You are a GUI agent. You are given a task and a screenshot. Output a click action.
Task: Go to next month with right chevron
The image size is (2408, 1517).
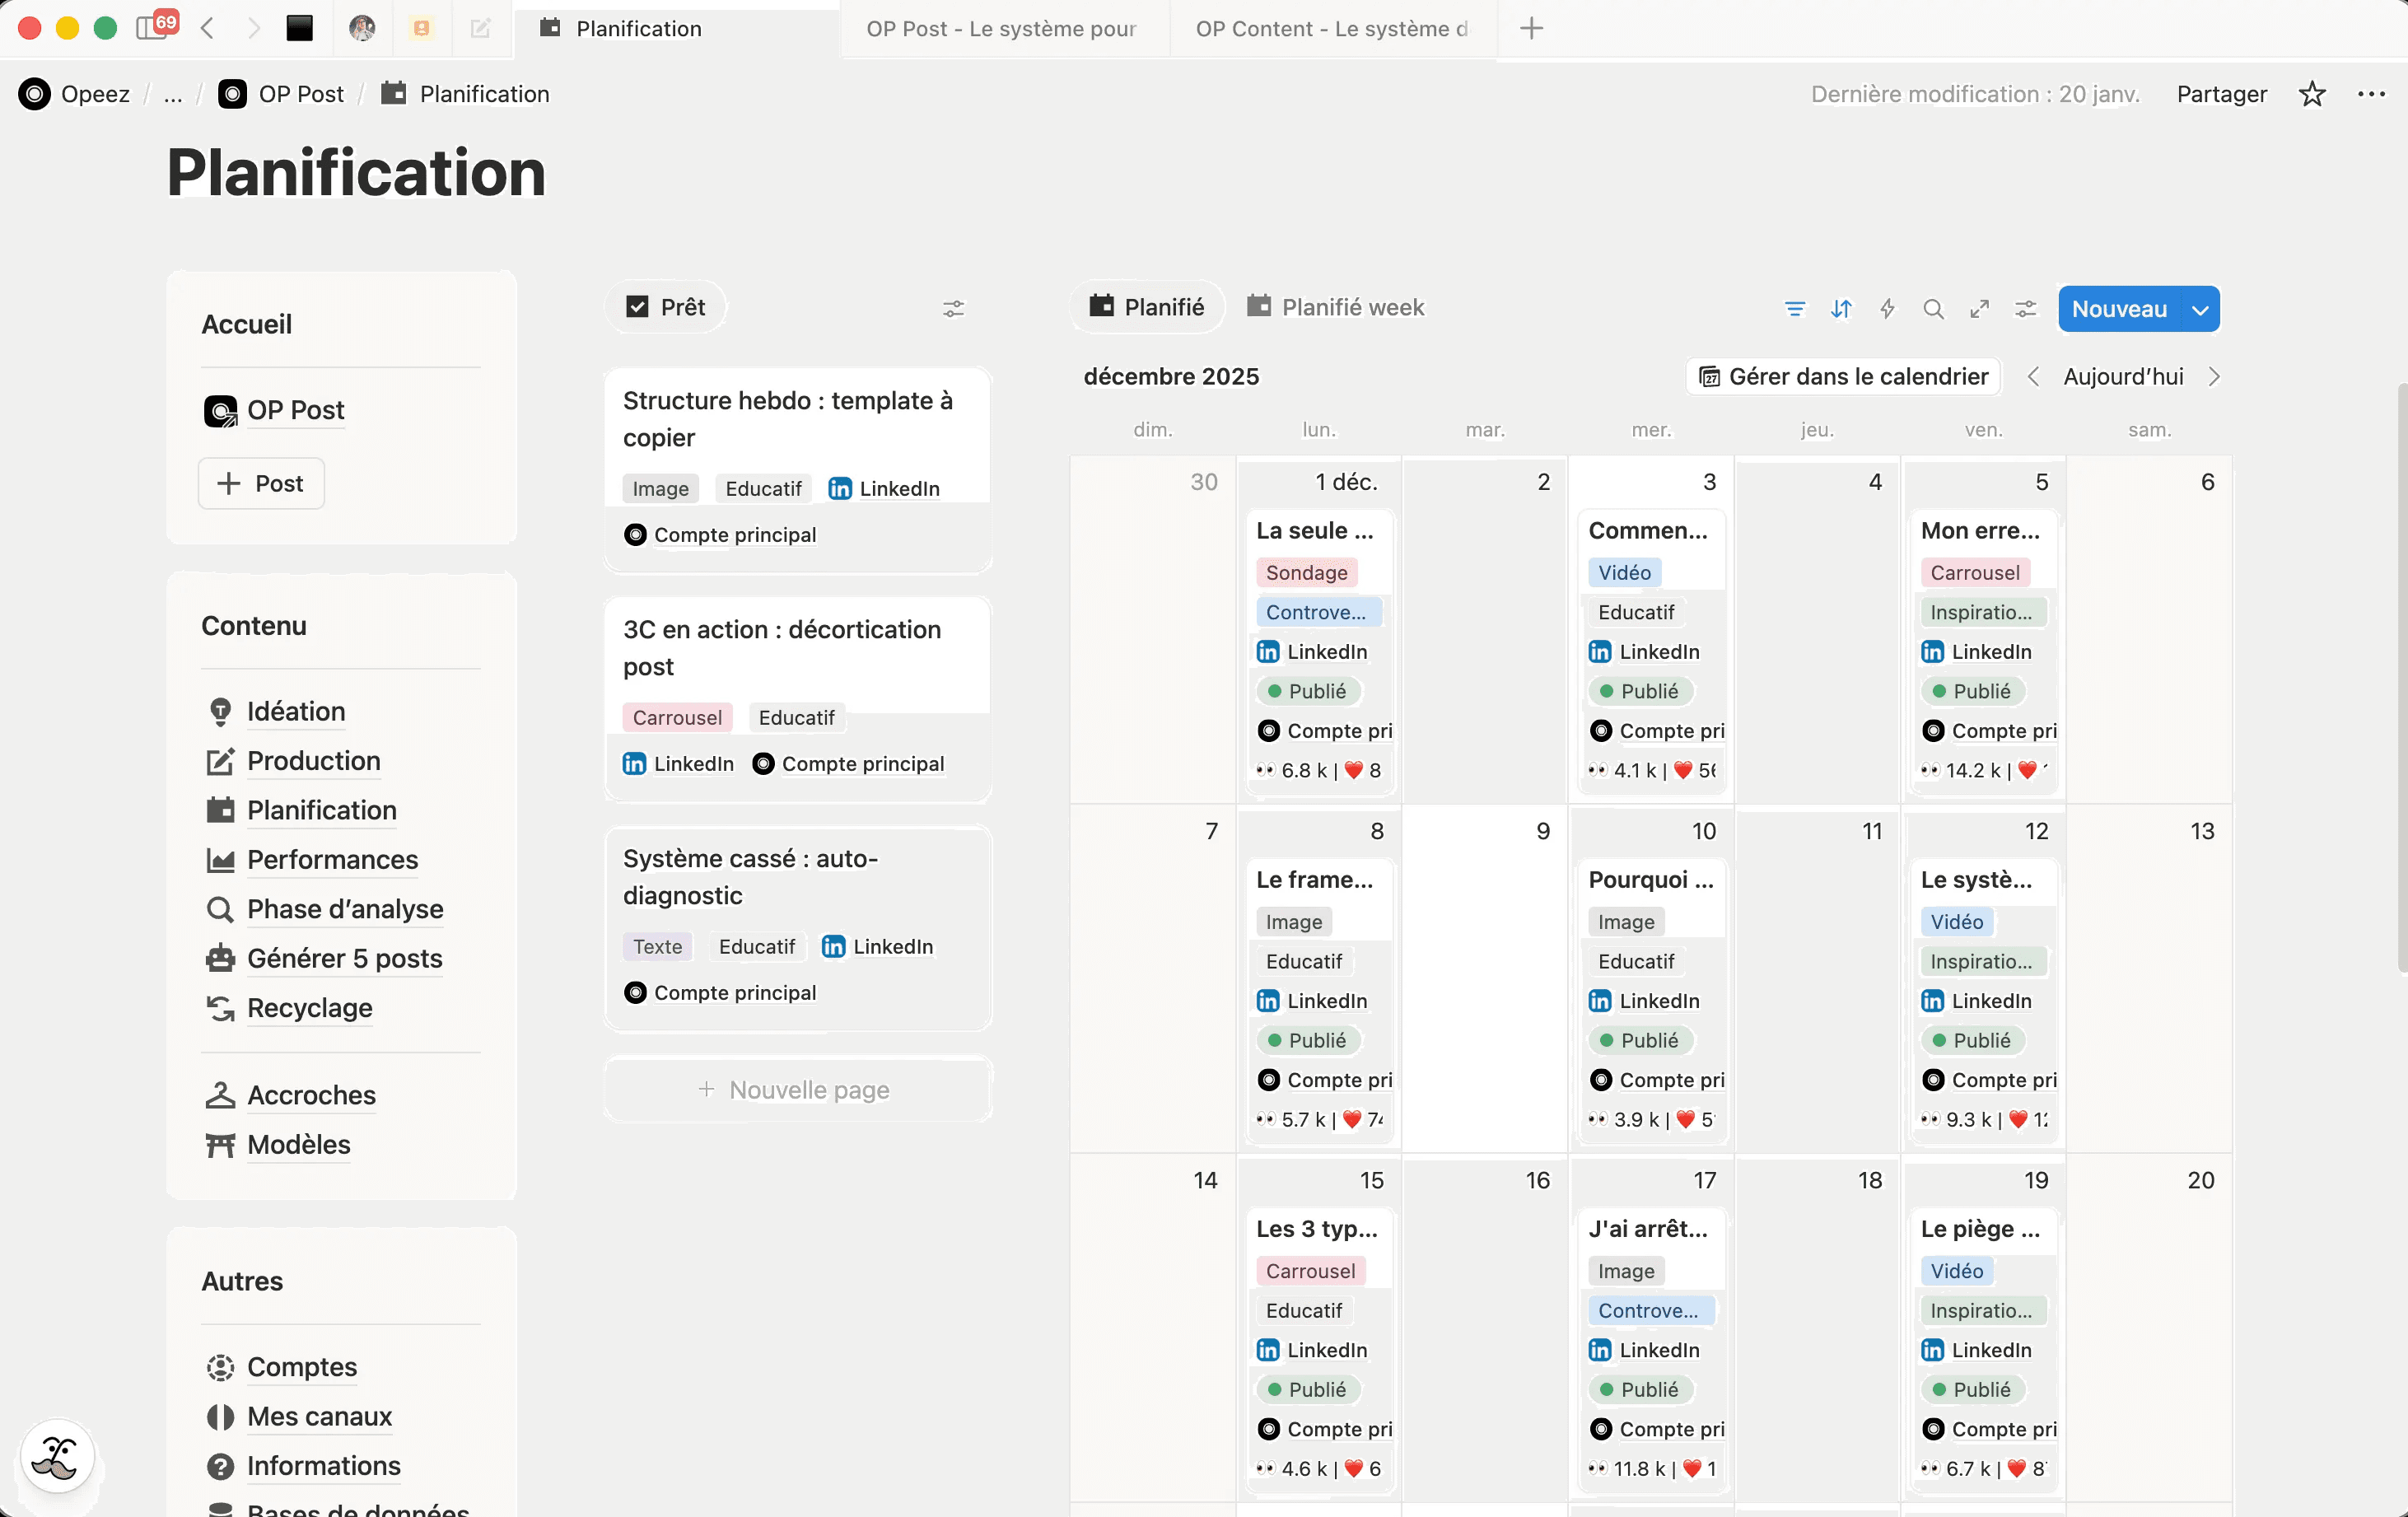pos(2214,377)
